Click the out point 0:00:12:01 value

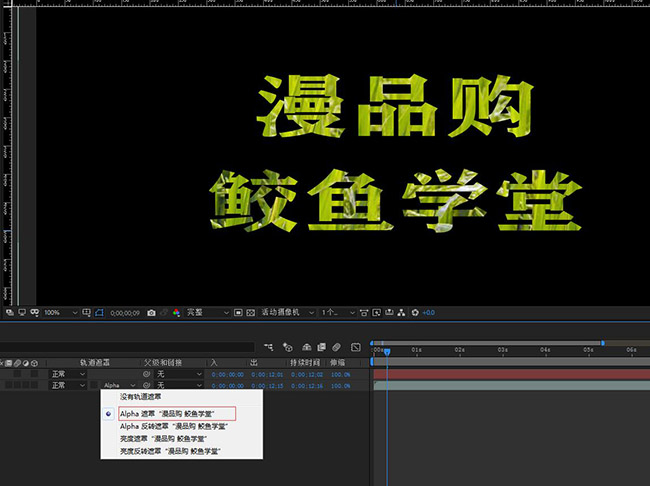267,374
